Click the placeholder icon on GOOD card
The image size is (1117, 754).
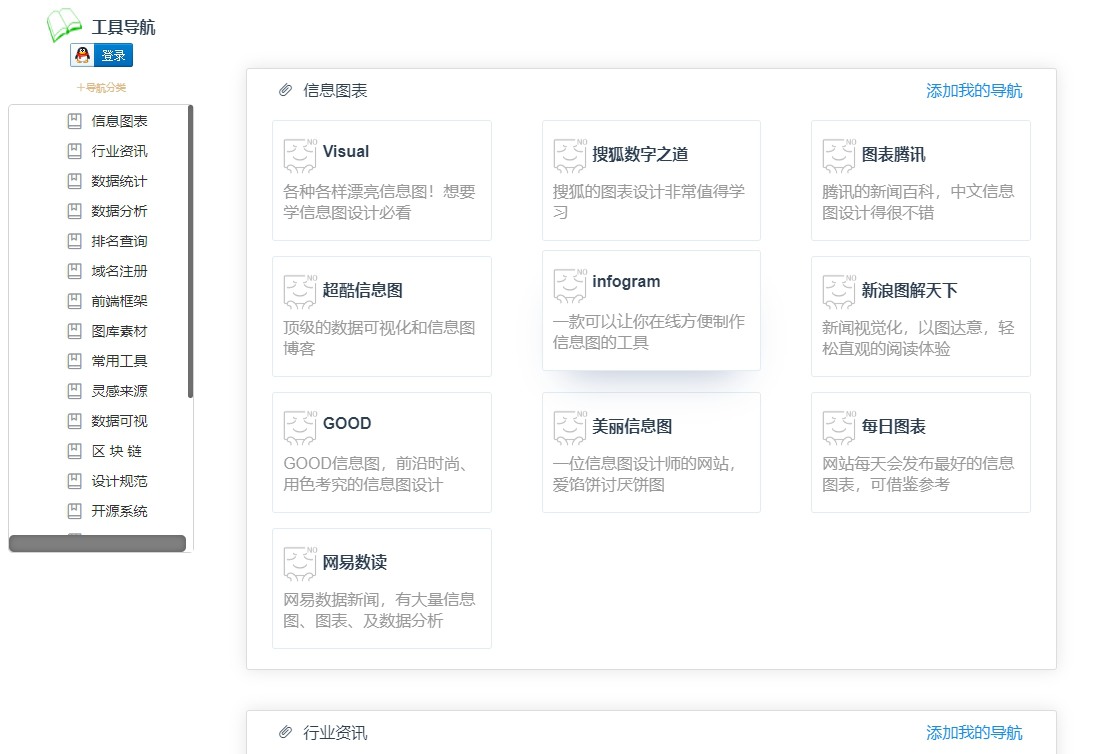point(300,428)
